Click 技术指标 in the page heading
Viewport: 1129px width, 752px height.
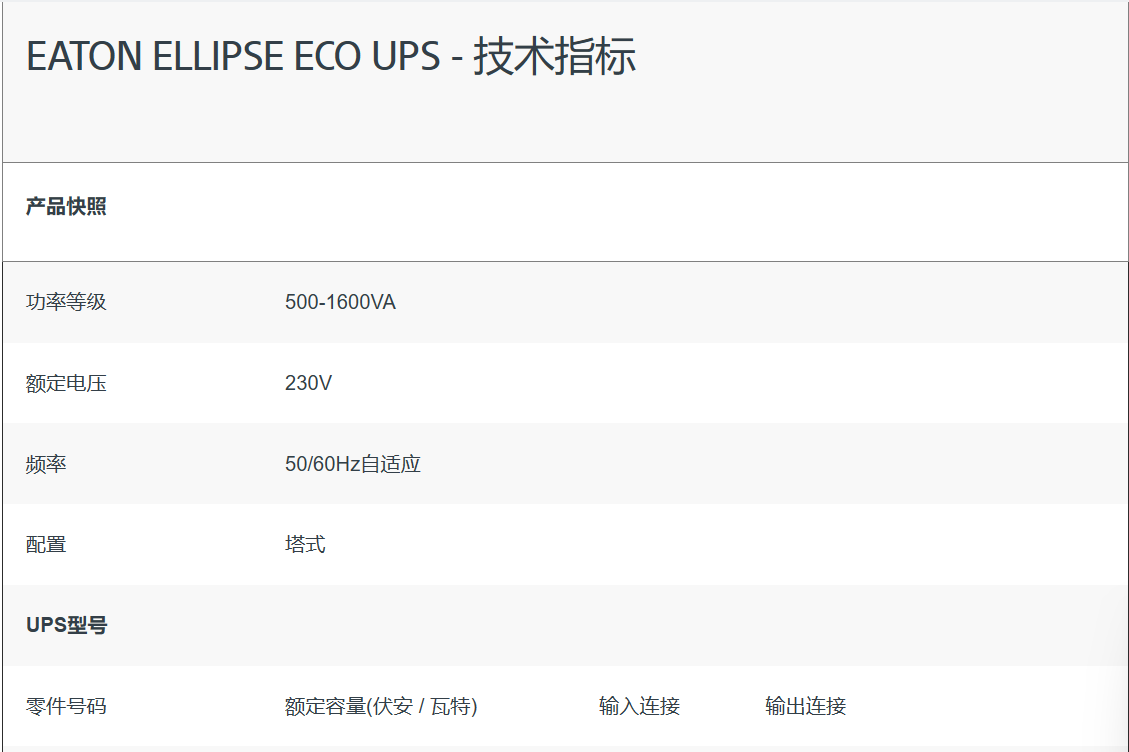click(554, 56)
